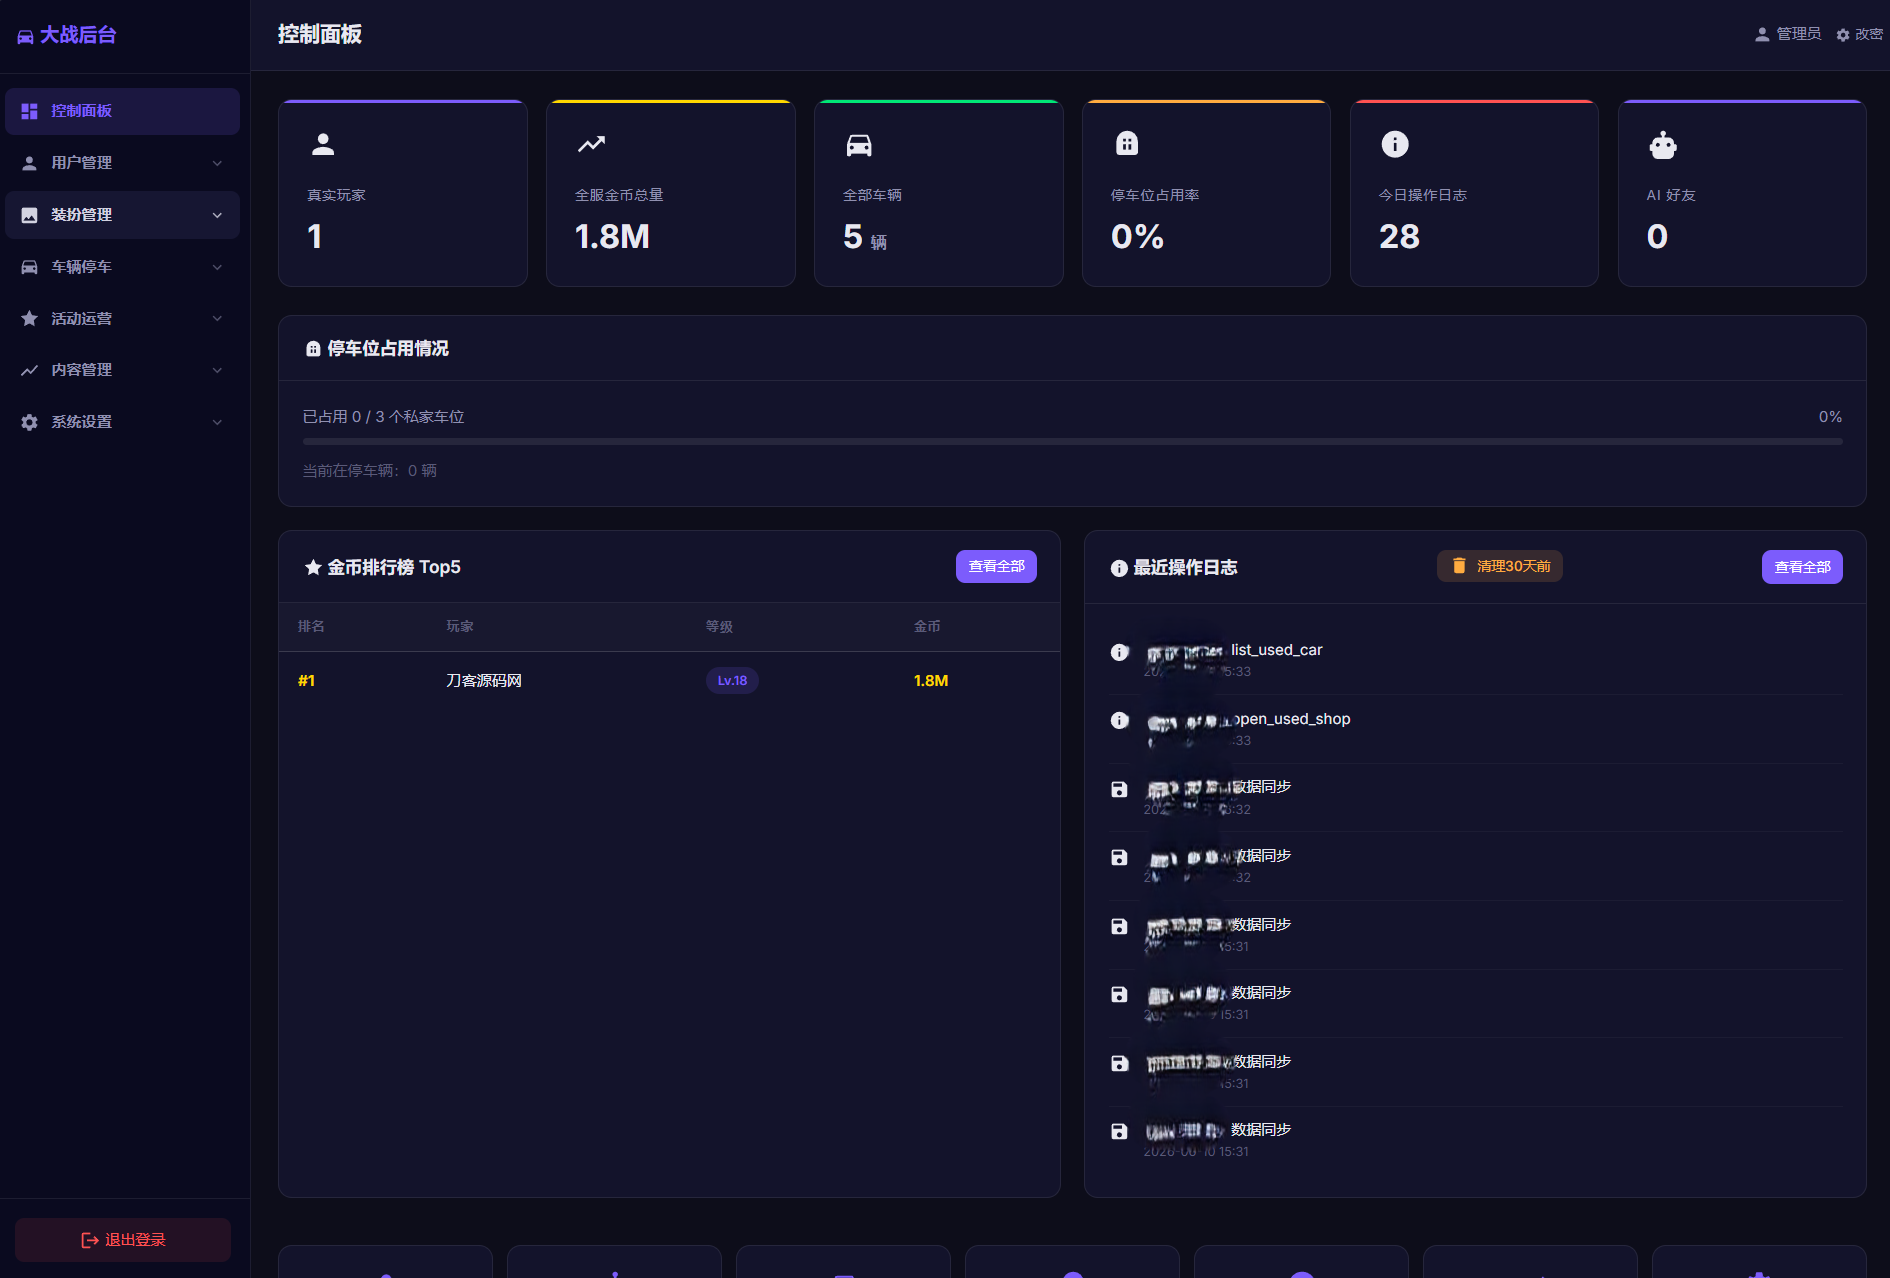Click the save icon on last 数据同步 log

point(1120,1132)
